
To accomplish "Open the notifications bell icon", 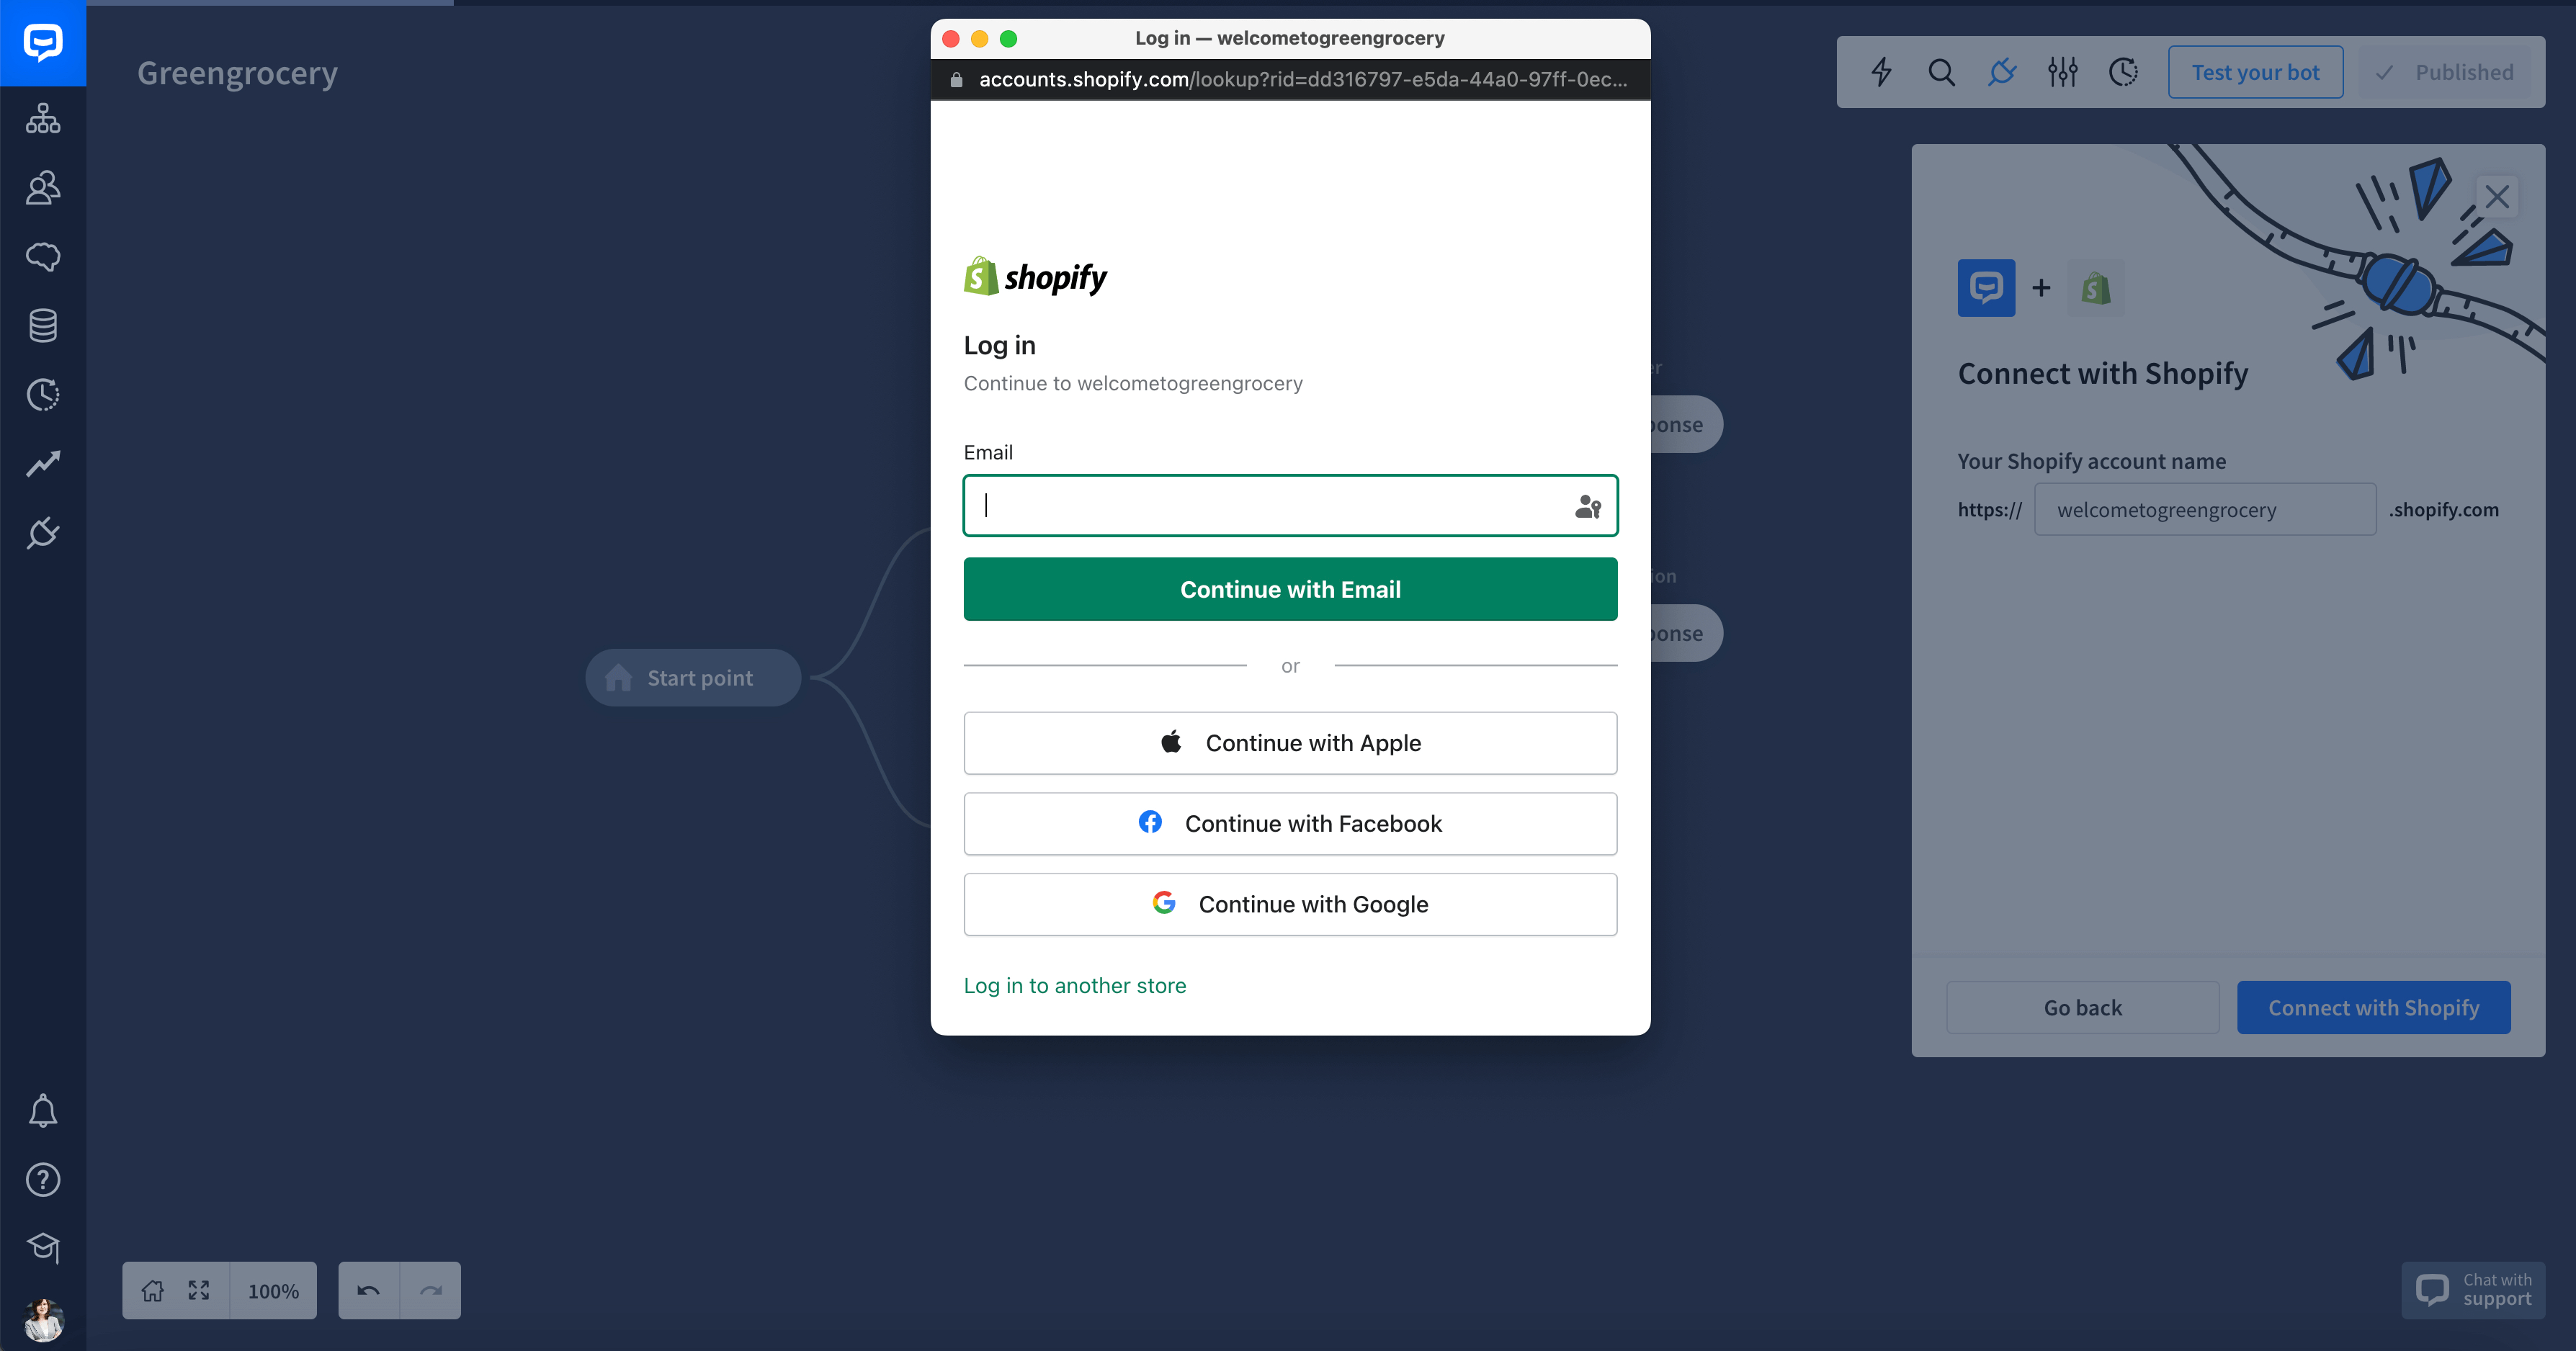I will click(43, 1111).
